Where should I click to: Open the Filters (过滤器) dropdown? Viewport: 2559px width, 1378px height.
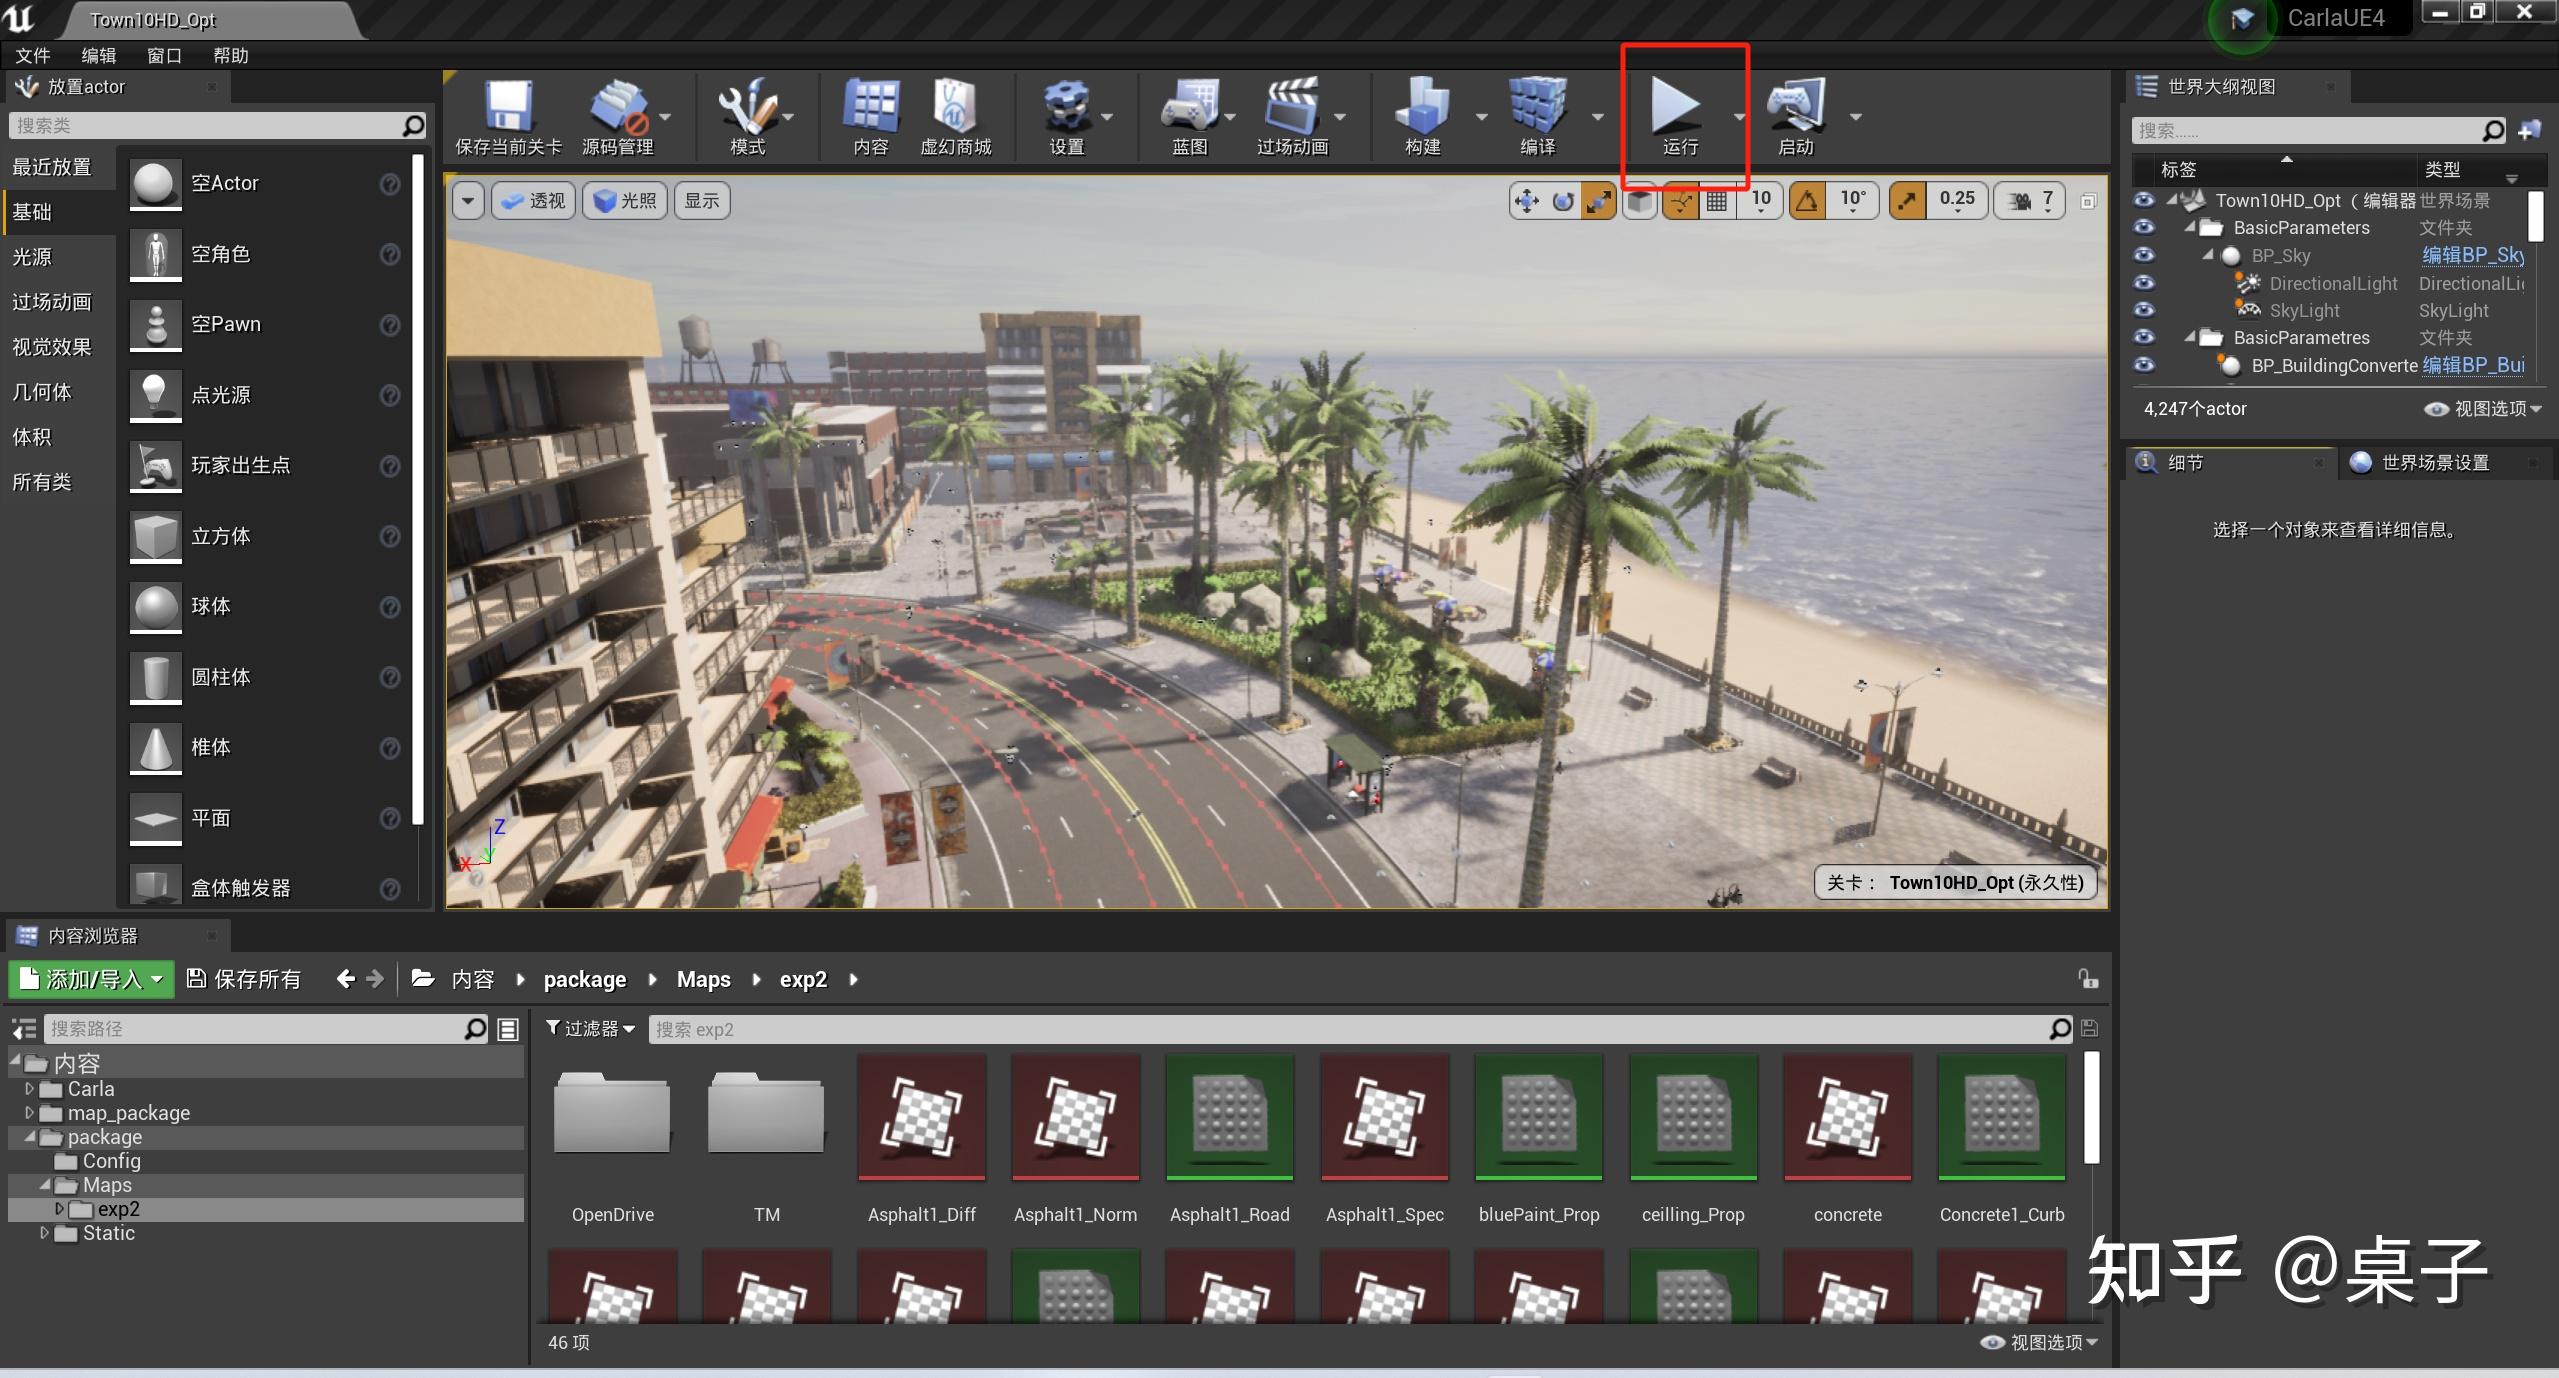(591, 1029)
